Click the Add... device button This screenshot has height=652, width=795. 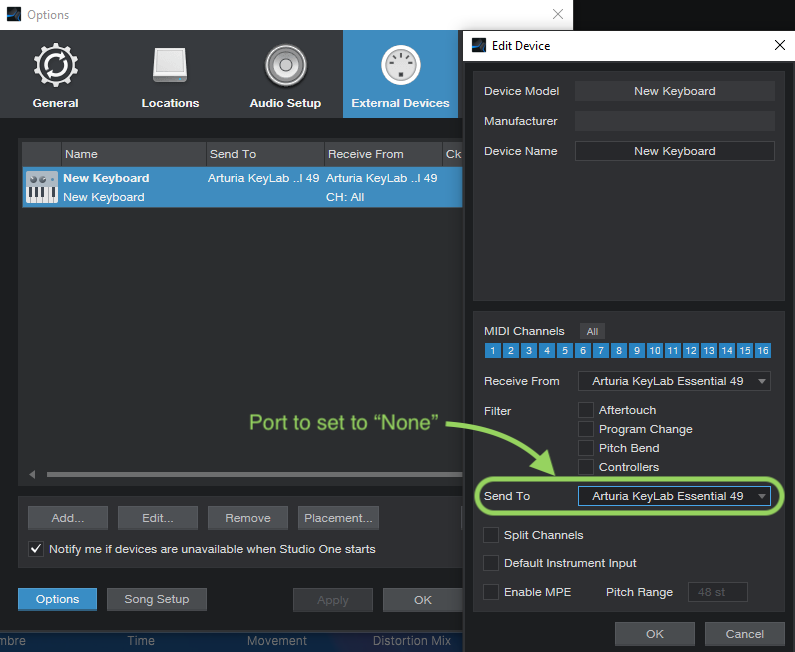[x=68, y=518]
